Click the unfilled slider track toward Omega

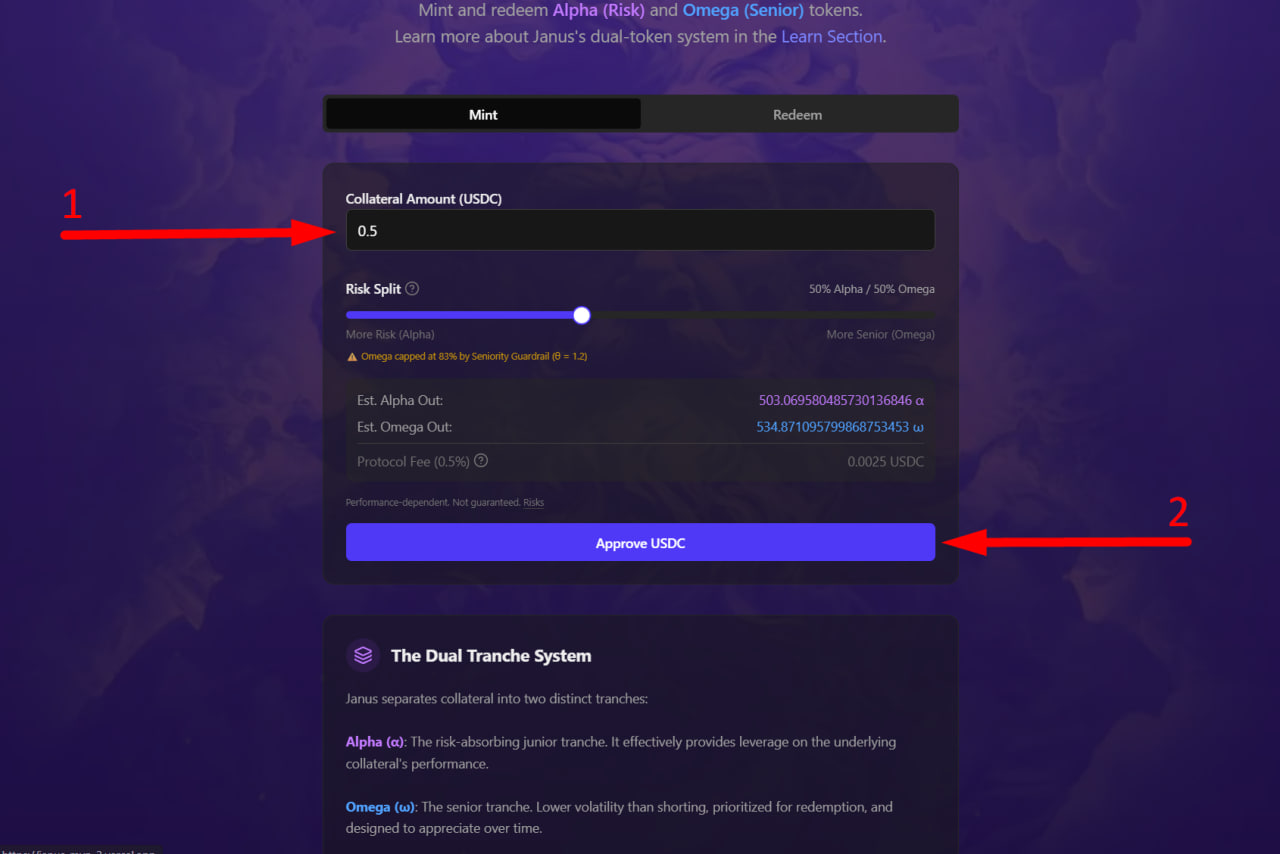(760, 315)
